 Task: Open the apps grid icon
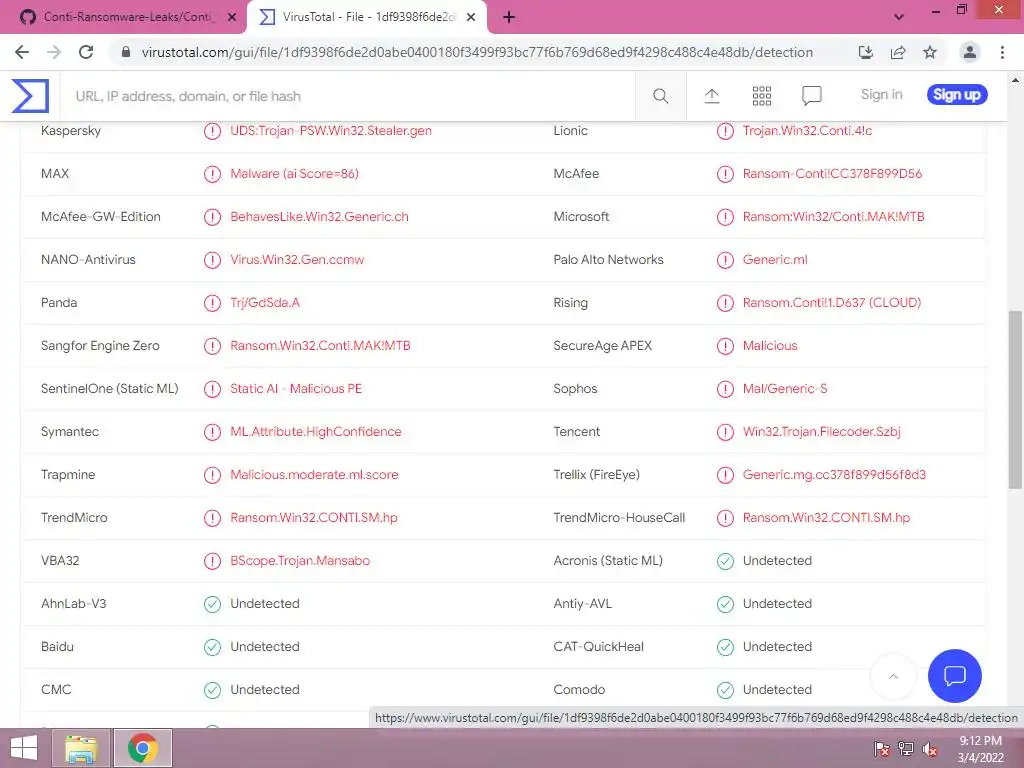click(x=761, y=96)
